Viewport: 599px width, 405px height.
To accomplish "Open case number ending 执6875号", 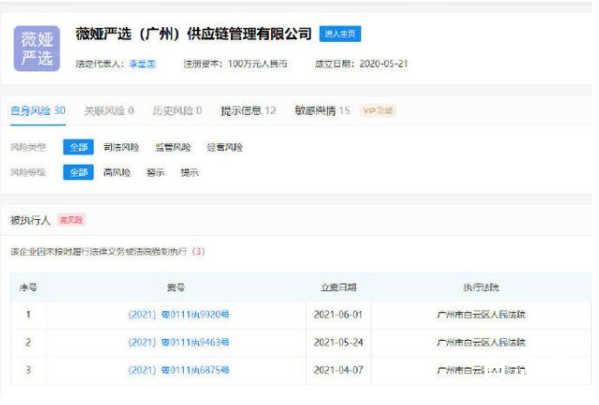I will (x=179, y=370).
